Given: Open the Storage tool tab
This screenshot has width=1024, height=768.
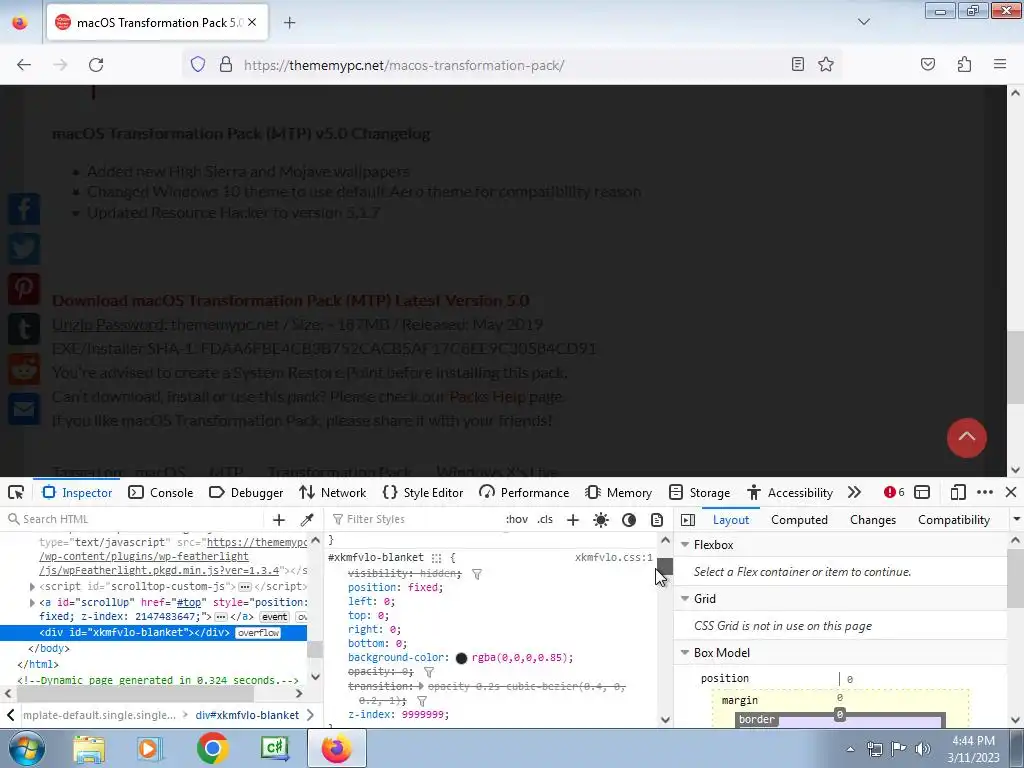Looking at the screenshot, I should coord(699,492).
